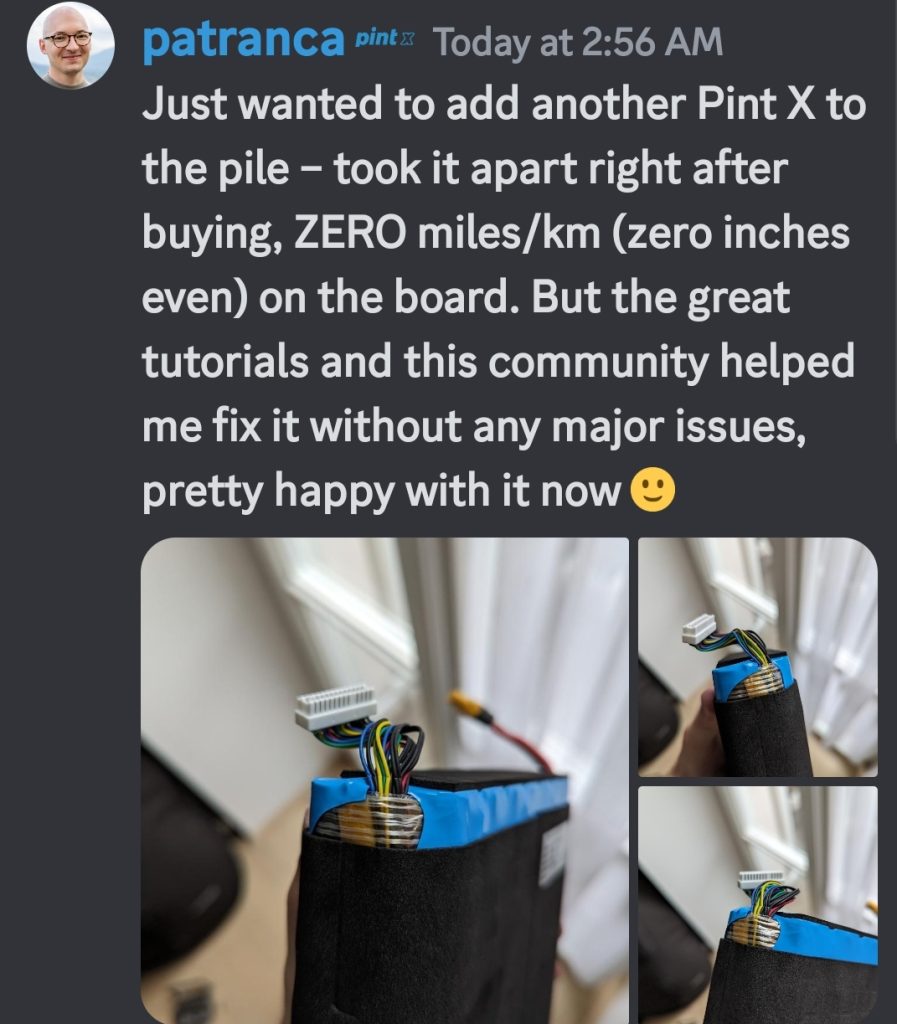Click the white connector in large photo
Image resolution: width=897 pixels, height=1024 pixels.
[x=336, y=707]
